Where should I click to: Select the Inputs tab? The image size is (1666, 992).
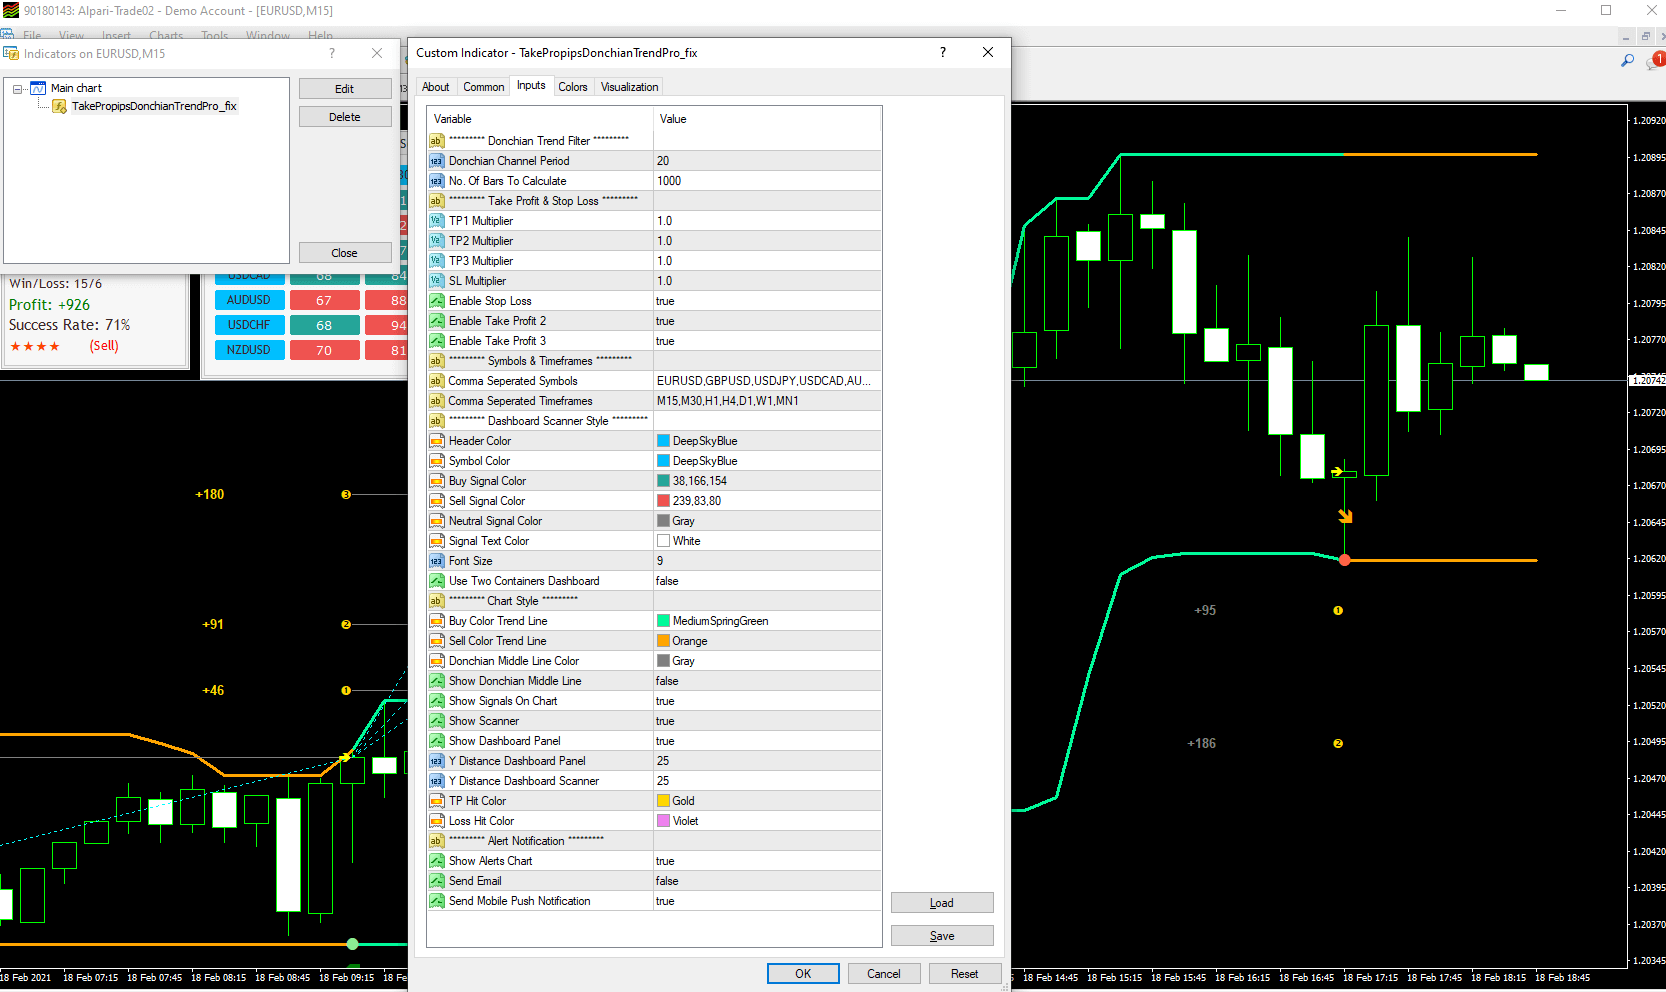531,86
